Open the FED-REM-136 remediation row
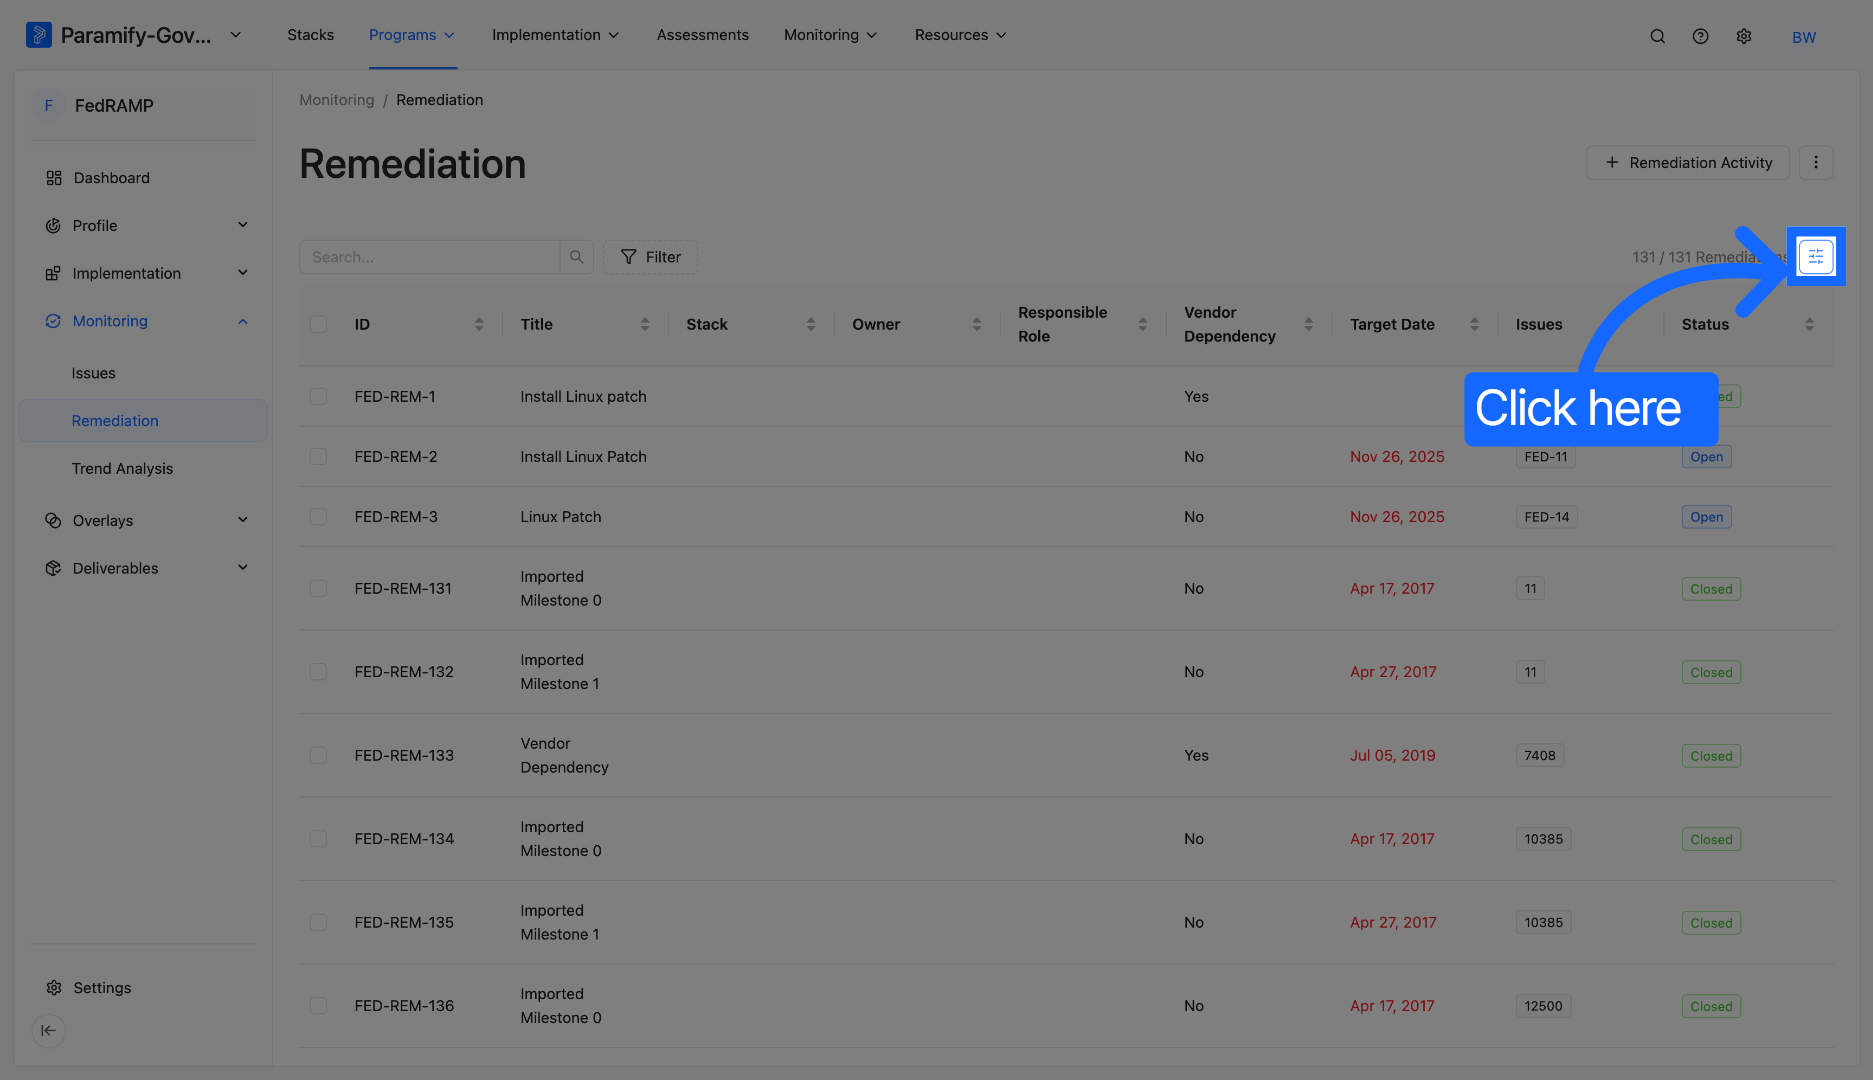1873x1080 pixels. [1066, 1006]
